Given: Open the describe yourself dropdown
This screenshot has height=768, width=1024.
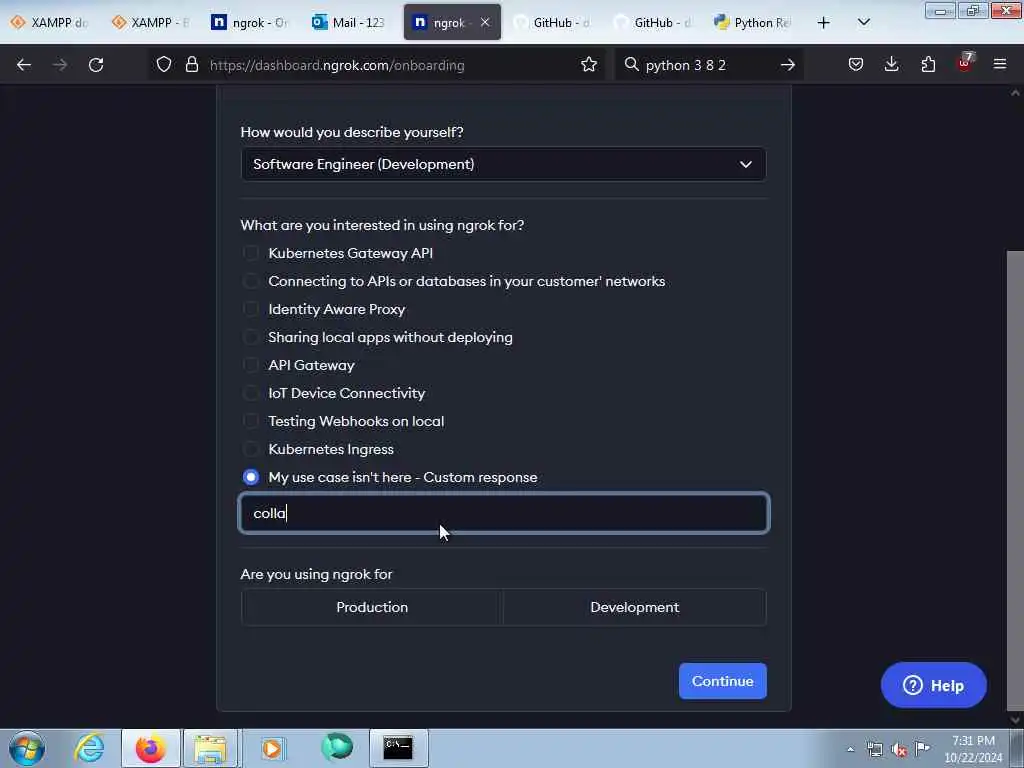Looking at the screenshot, I should (x=504, y=164).
